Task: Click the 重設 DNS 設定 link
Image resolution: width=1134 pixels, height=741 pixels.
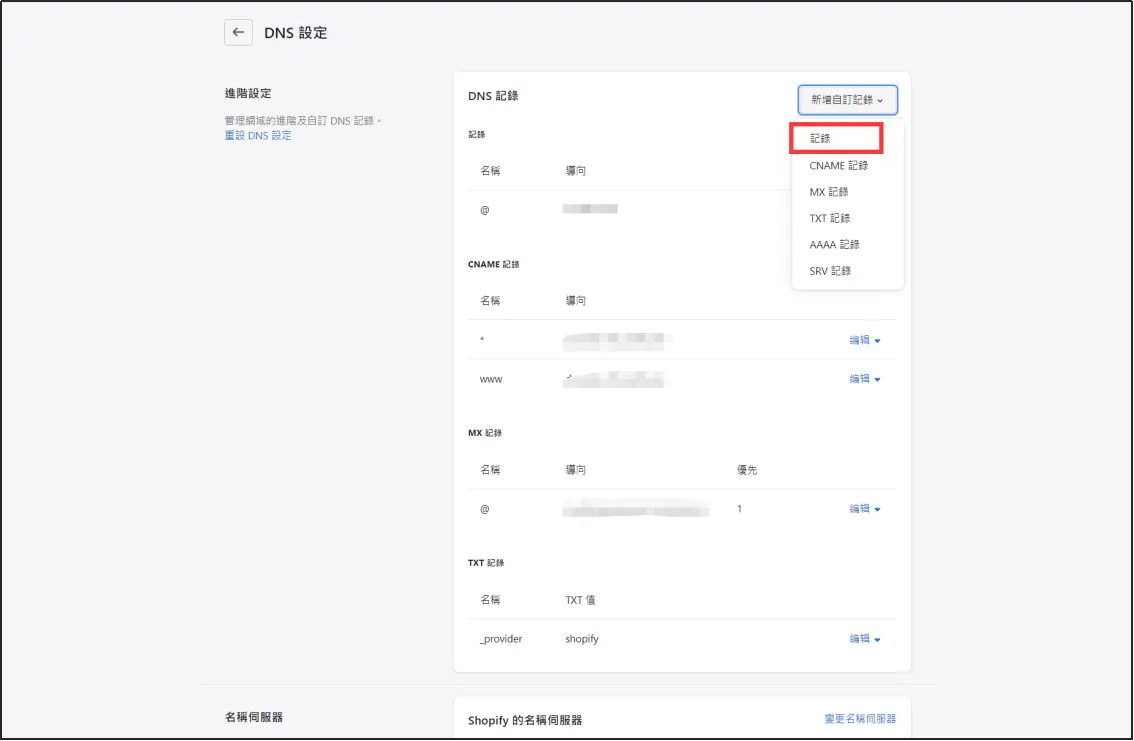Action: [257, 134]
